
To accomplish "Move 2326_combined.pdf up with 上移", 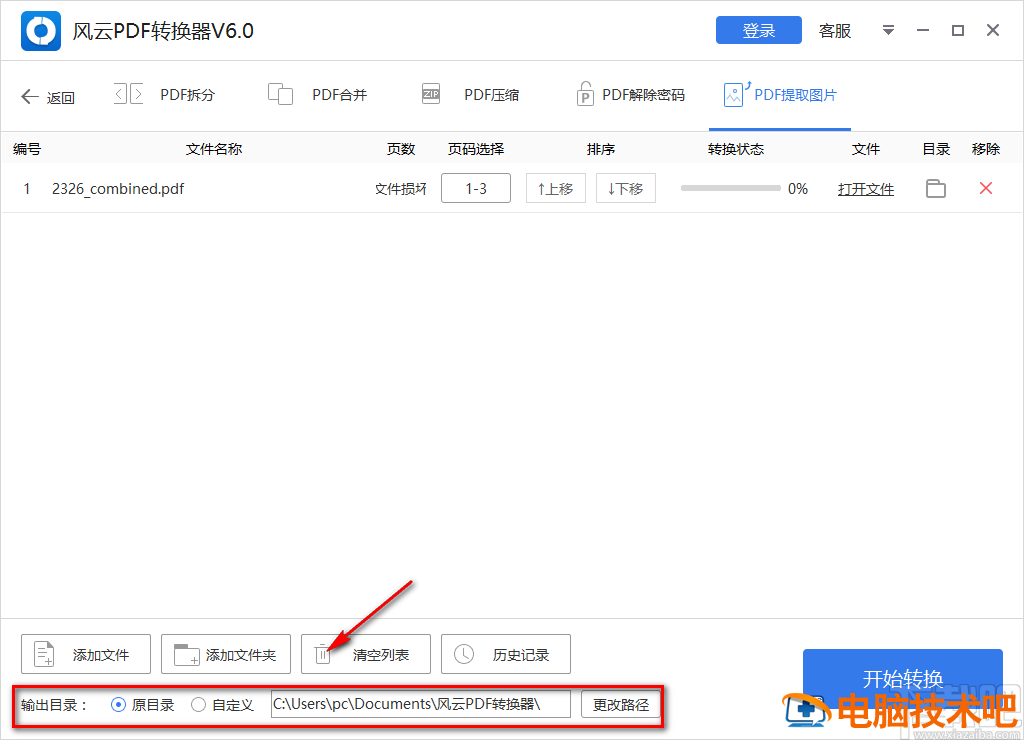I will click(556, 189).
